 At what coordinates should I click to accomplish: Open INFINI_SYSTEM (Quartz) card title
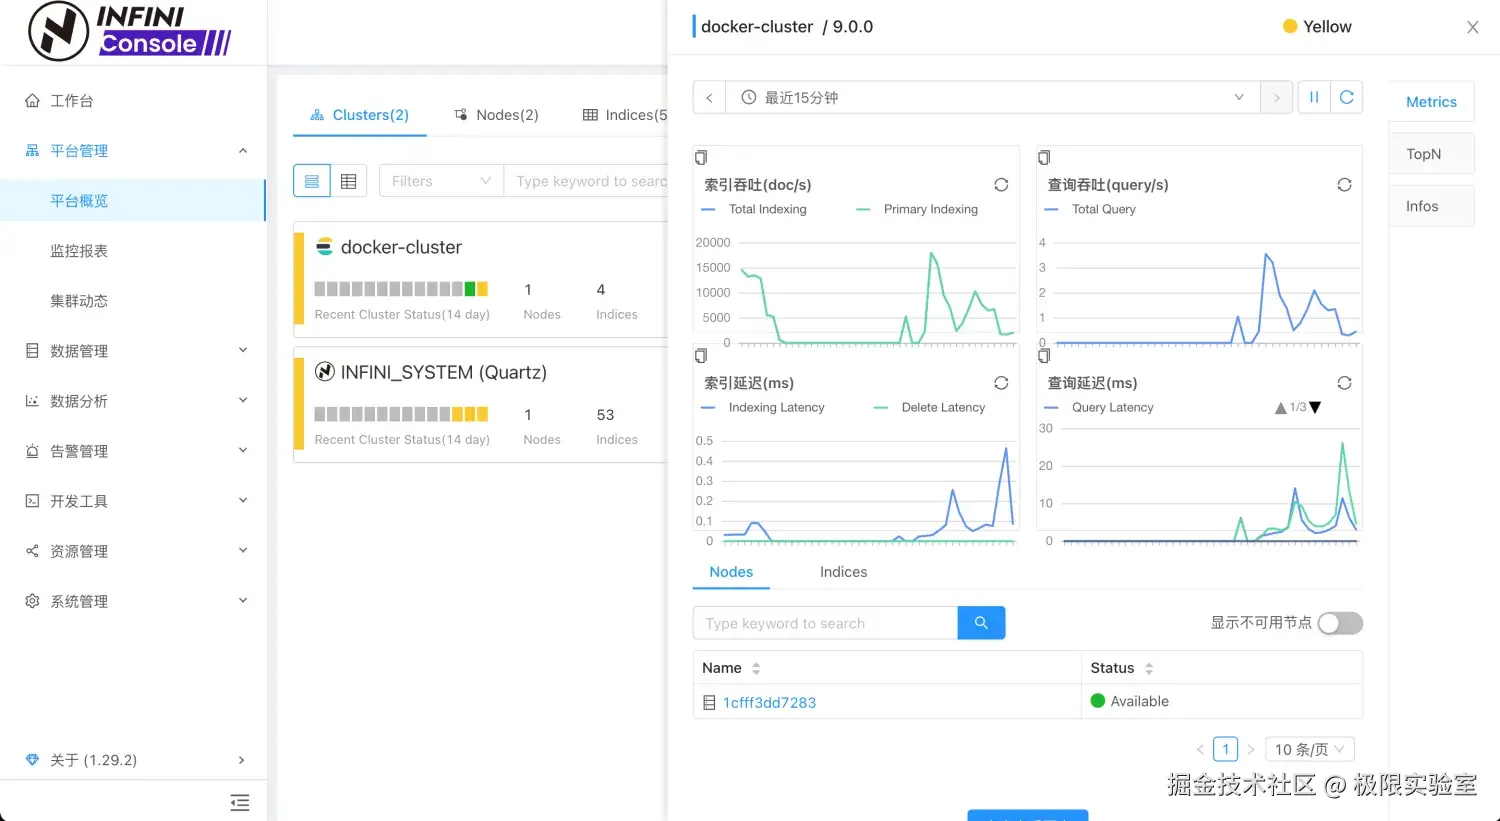click(444, 372)
